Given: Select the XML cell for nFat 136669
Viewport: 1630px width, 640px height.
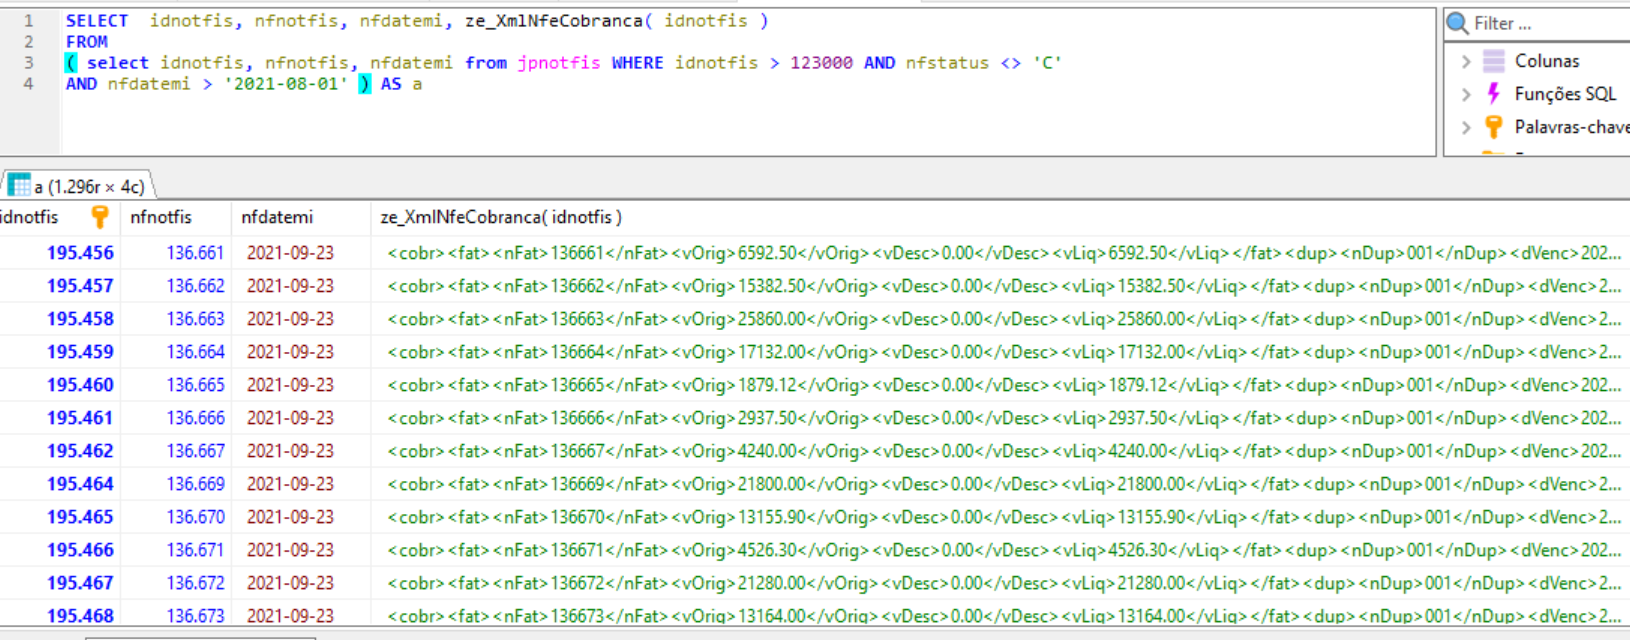Looking at the screenshot, I should point(1000,484).
